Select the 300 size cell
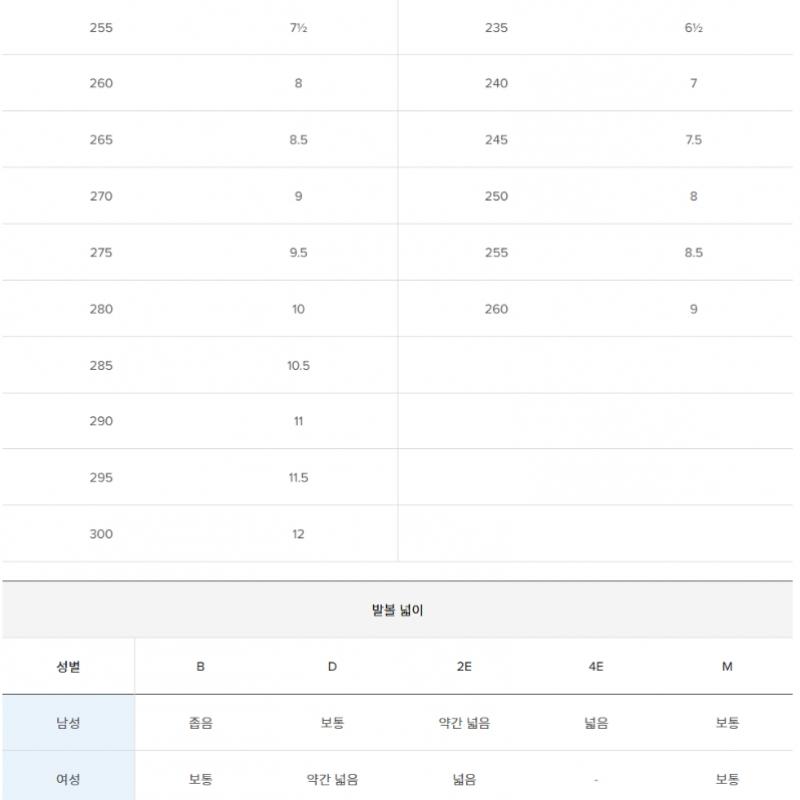The width and height of the screenshot is (800, 800). (x=101, y=534)
